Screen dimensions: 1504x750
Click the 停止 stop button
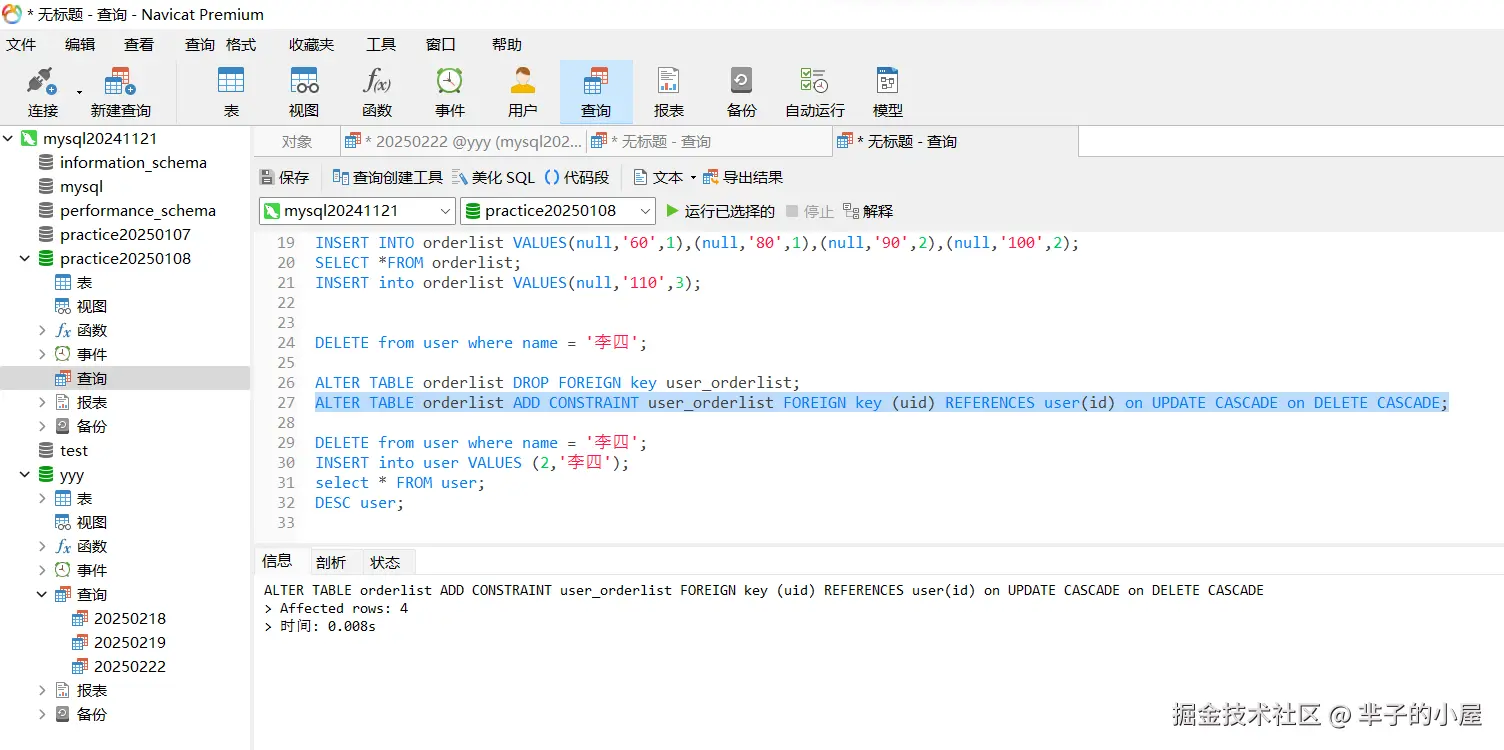pyautogui.click(x=810, y=211)
